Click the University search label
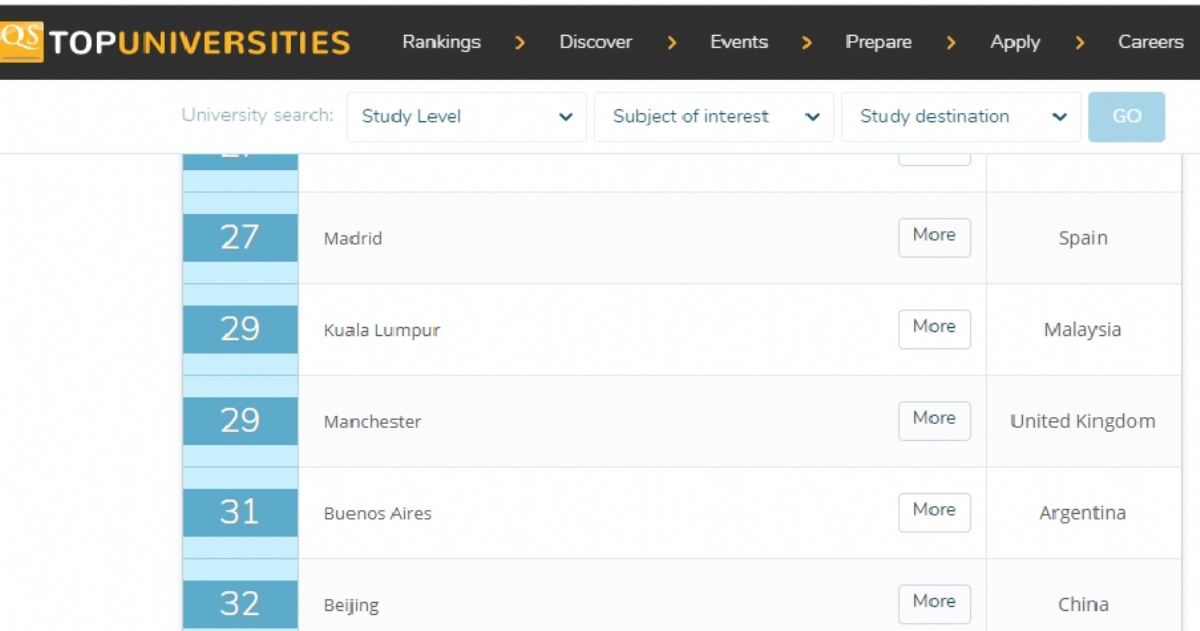 (257, 115)
